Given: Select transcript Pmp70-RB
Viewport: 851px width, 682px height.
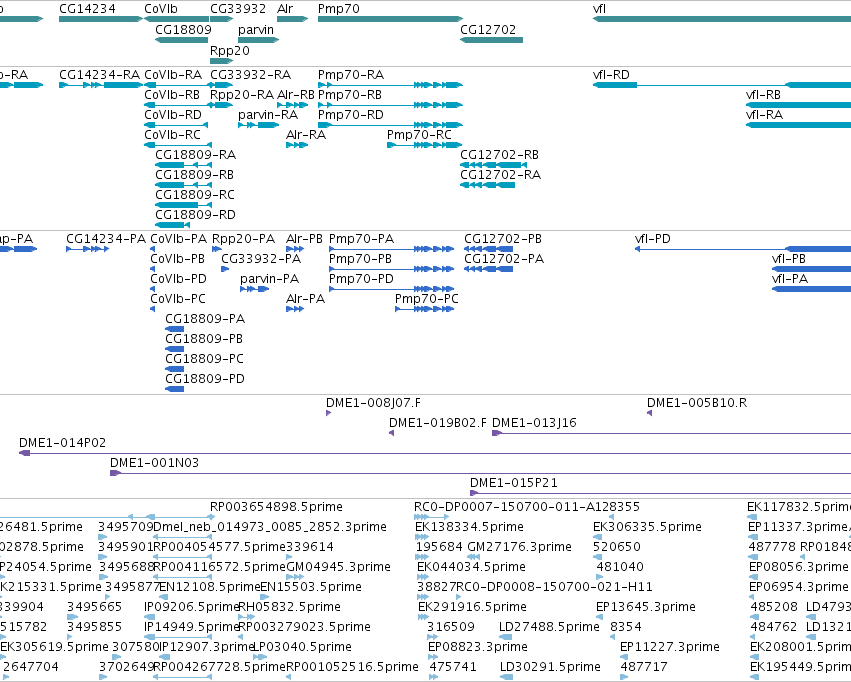Looking at the screenshot, I should (390, 105).
